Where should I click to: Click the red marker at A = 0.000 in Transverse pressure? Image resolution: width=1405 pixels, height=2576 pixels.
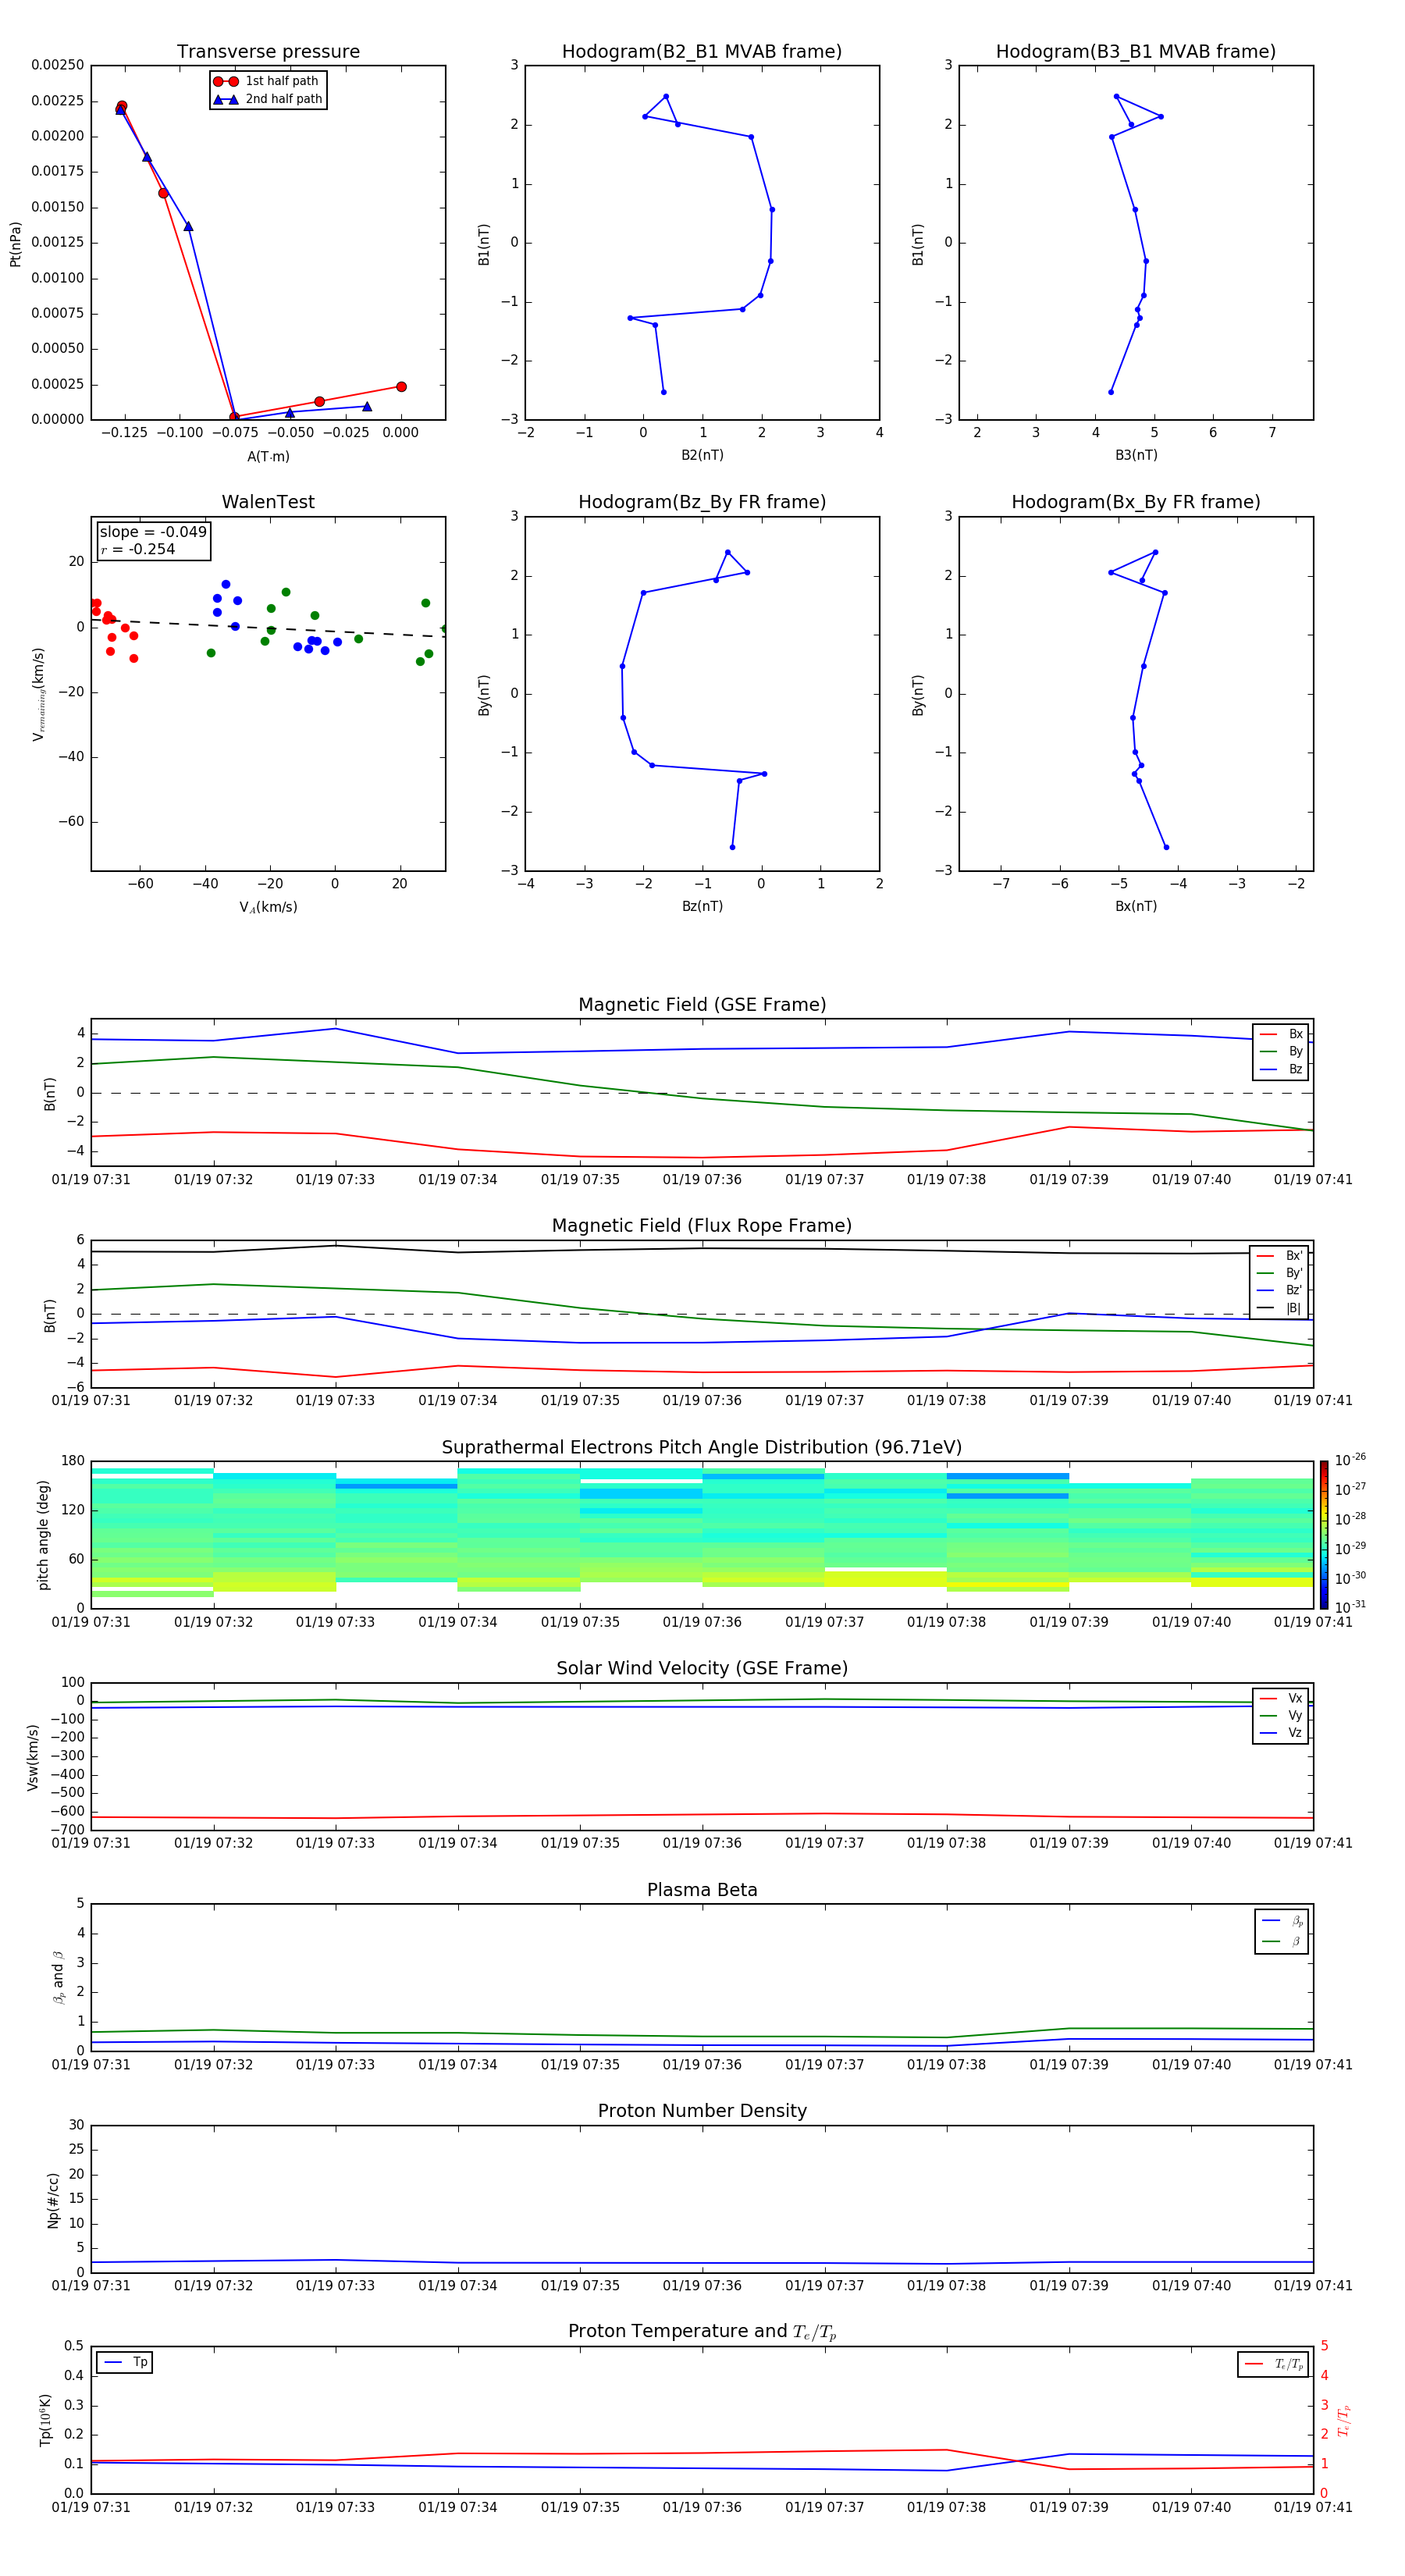(401, 387)
